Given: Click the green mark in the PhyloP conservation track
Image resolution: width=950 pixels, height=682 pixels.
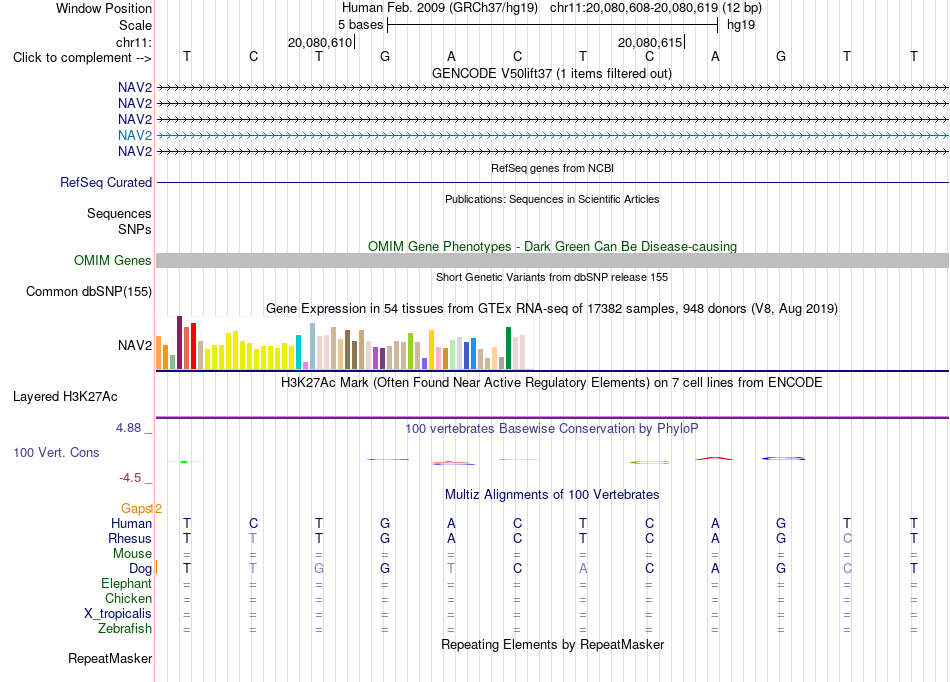Looking at the screenshot, I should tap(184, 462).
